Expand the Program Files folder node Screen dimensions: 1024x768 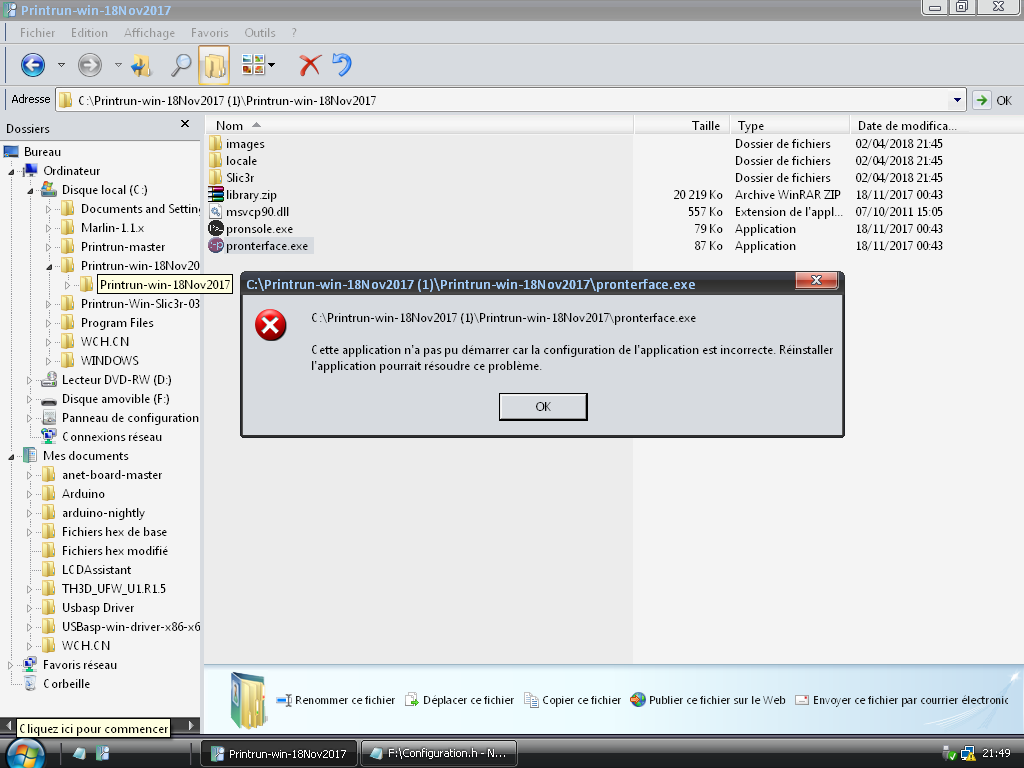tap(49, 323)
